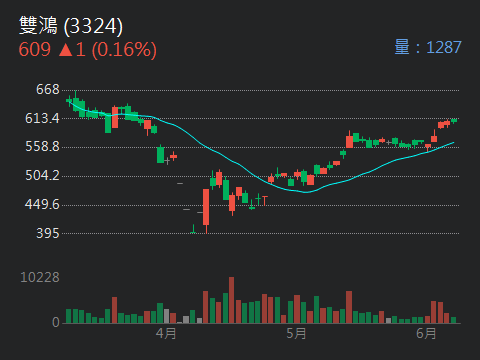Click the last green candlestick on the right
Image resolution: width=480 pixels, height=360 pixels.
coord(454,120)
